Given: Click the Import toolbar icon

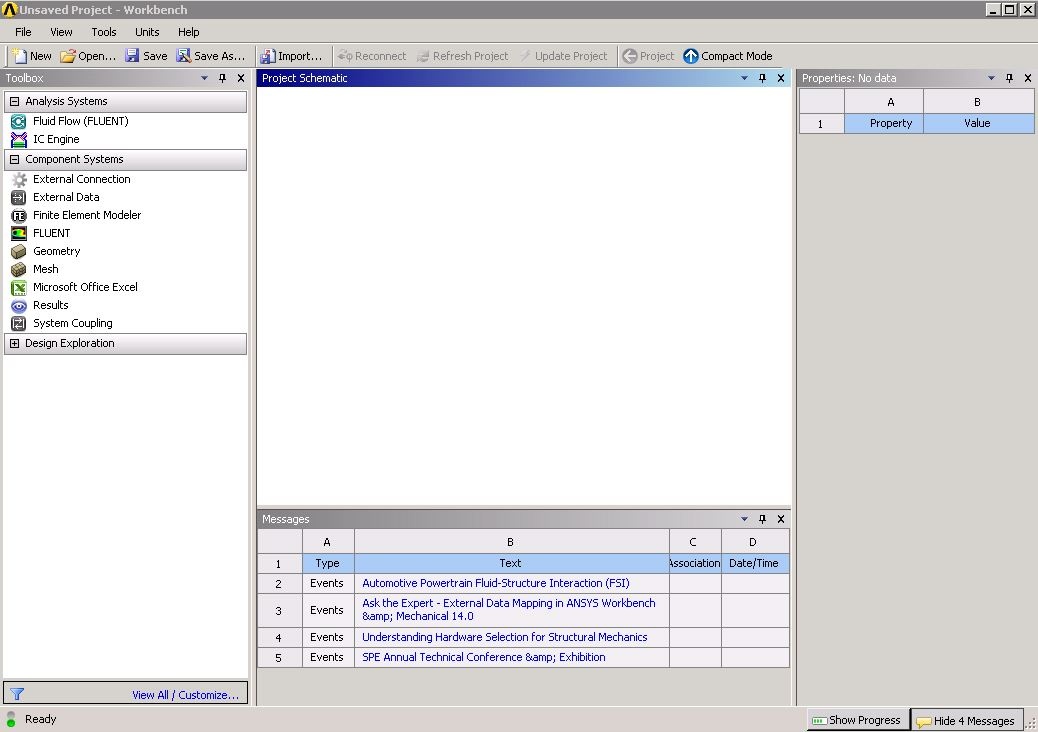Looking at the screenshot, I should [x=267, y=56].
